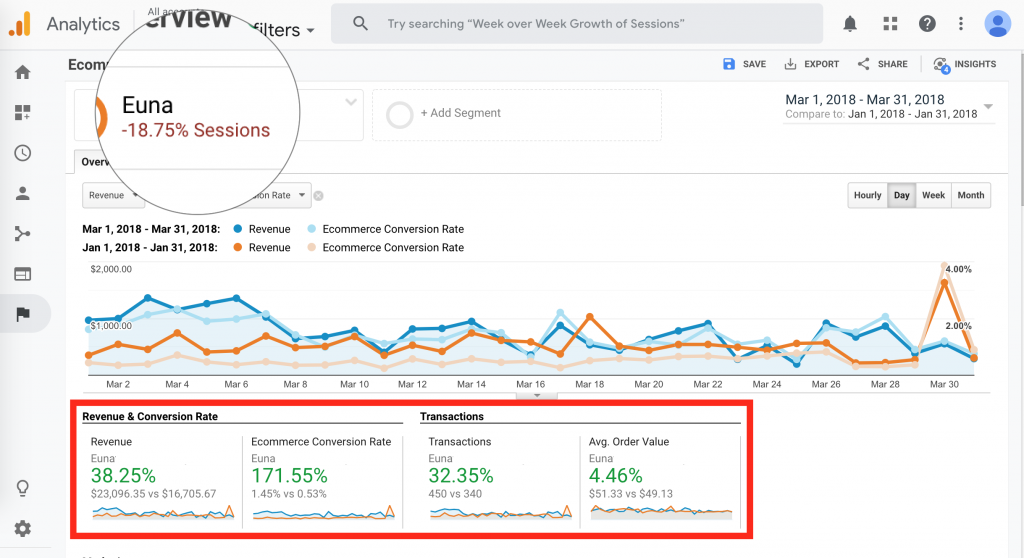Open the filters view selector dropdown
The image size is (1024, 558).
(284, 30)
